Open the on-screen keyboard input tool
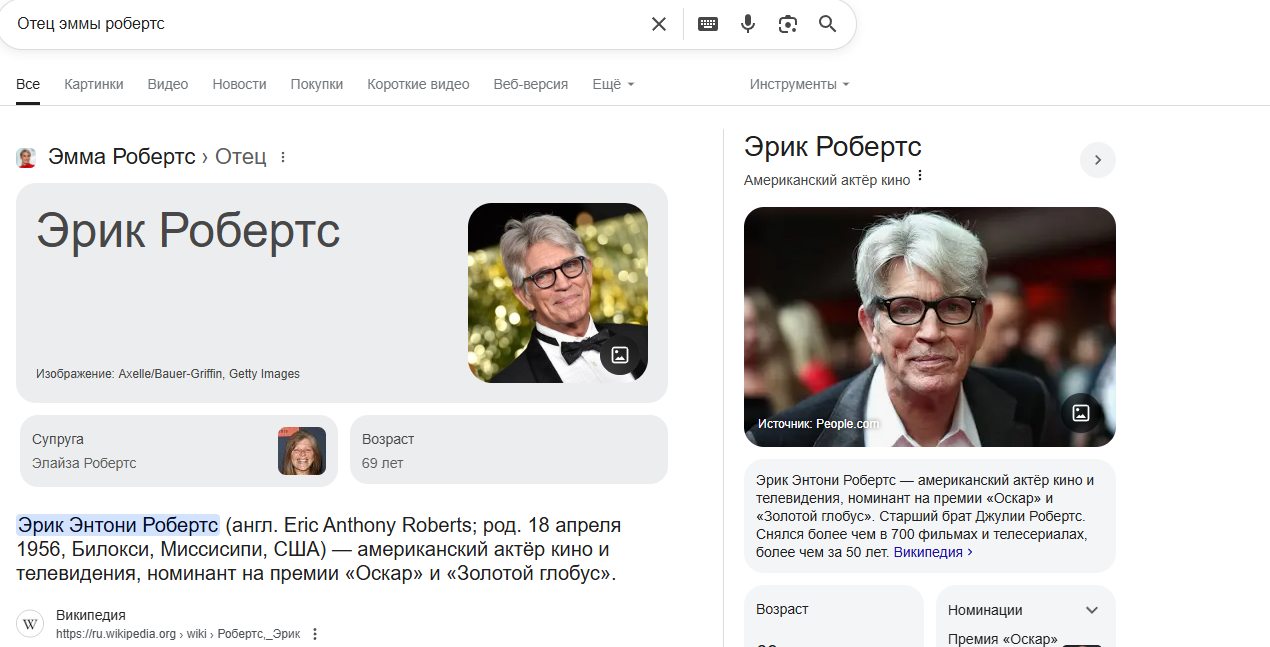This screenshot has height=647, width=1270. coord(708,24)
